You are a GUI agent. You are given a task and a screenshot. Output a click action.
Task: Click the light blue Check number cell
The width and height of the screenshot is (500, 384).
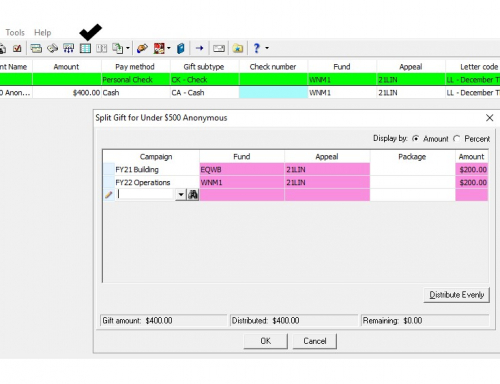tap(273, 92)
